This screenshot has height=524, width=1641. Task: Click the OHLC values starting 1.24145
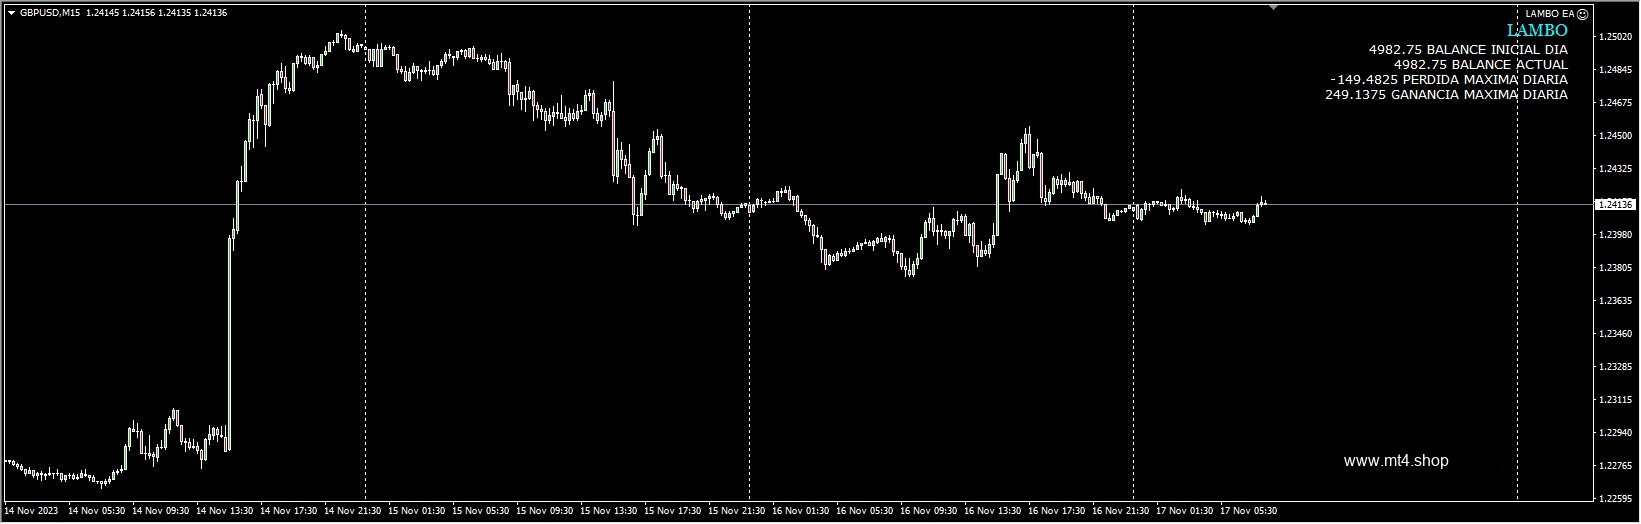[156, 12]
